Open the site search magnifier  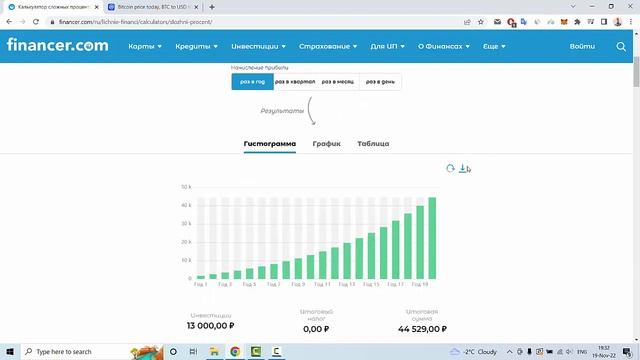(621, 47)
